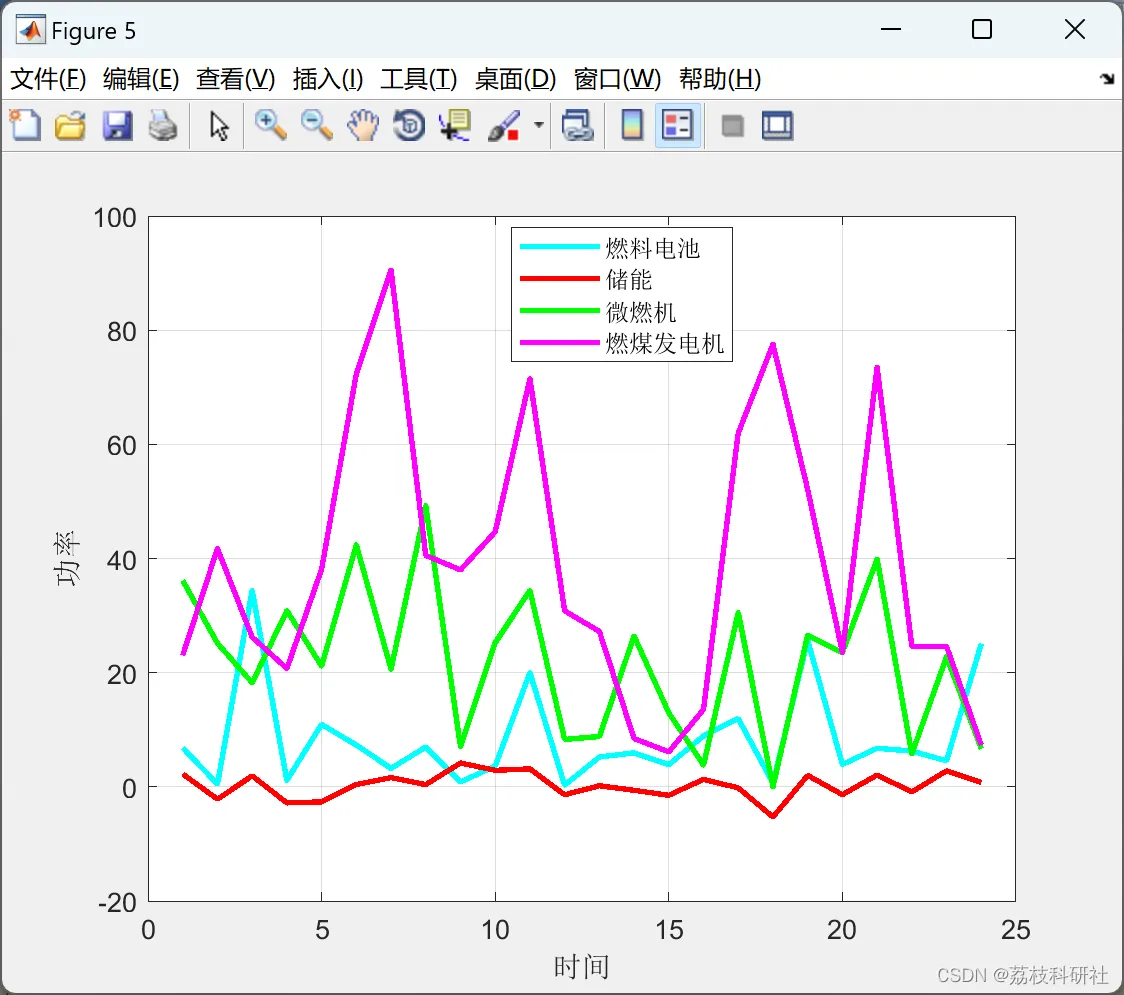Click the Link Plot toolbar icon
Screen dimensions: 1124x995
coord(577,125)
